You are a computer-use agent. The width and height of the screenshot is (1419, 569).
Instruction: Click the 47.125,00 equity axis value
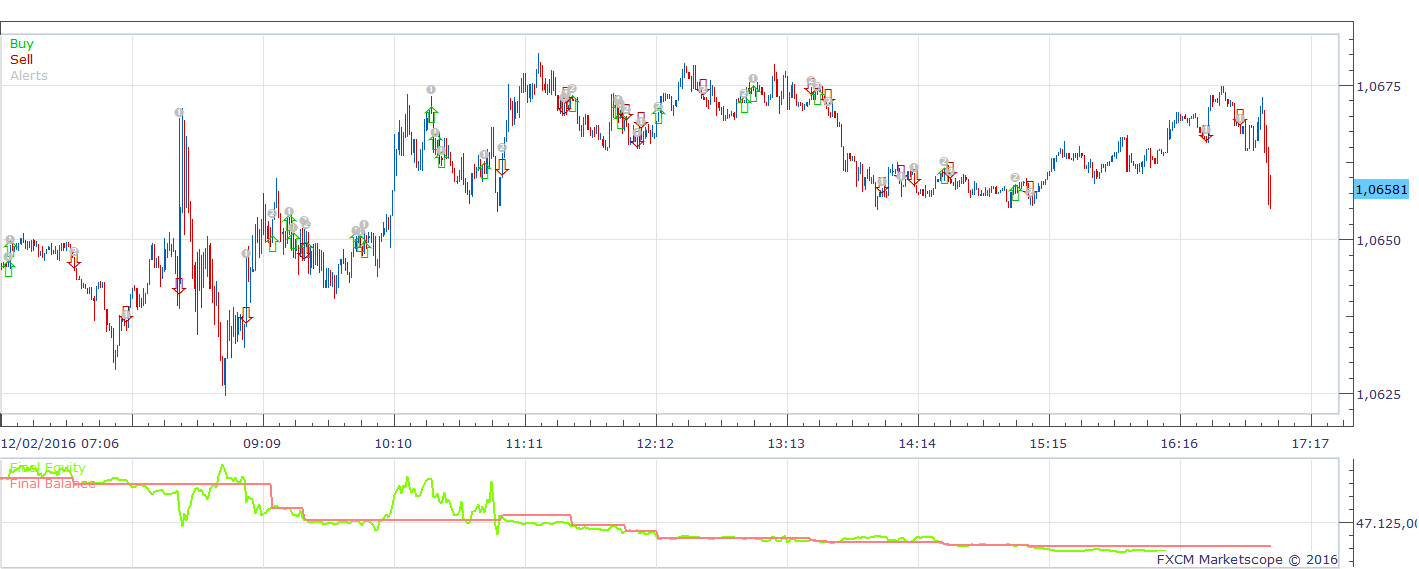(1386, 523)
